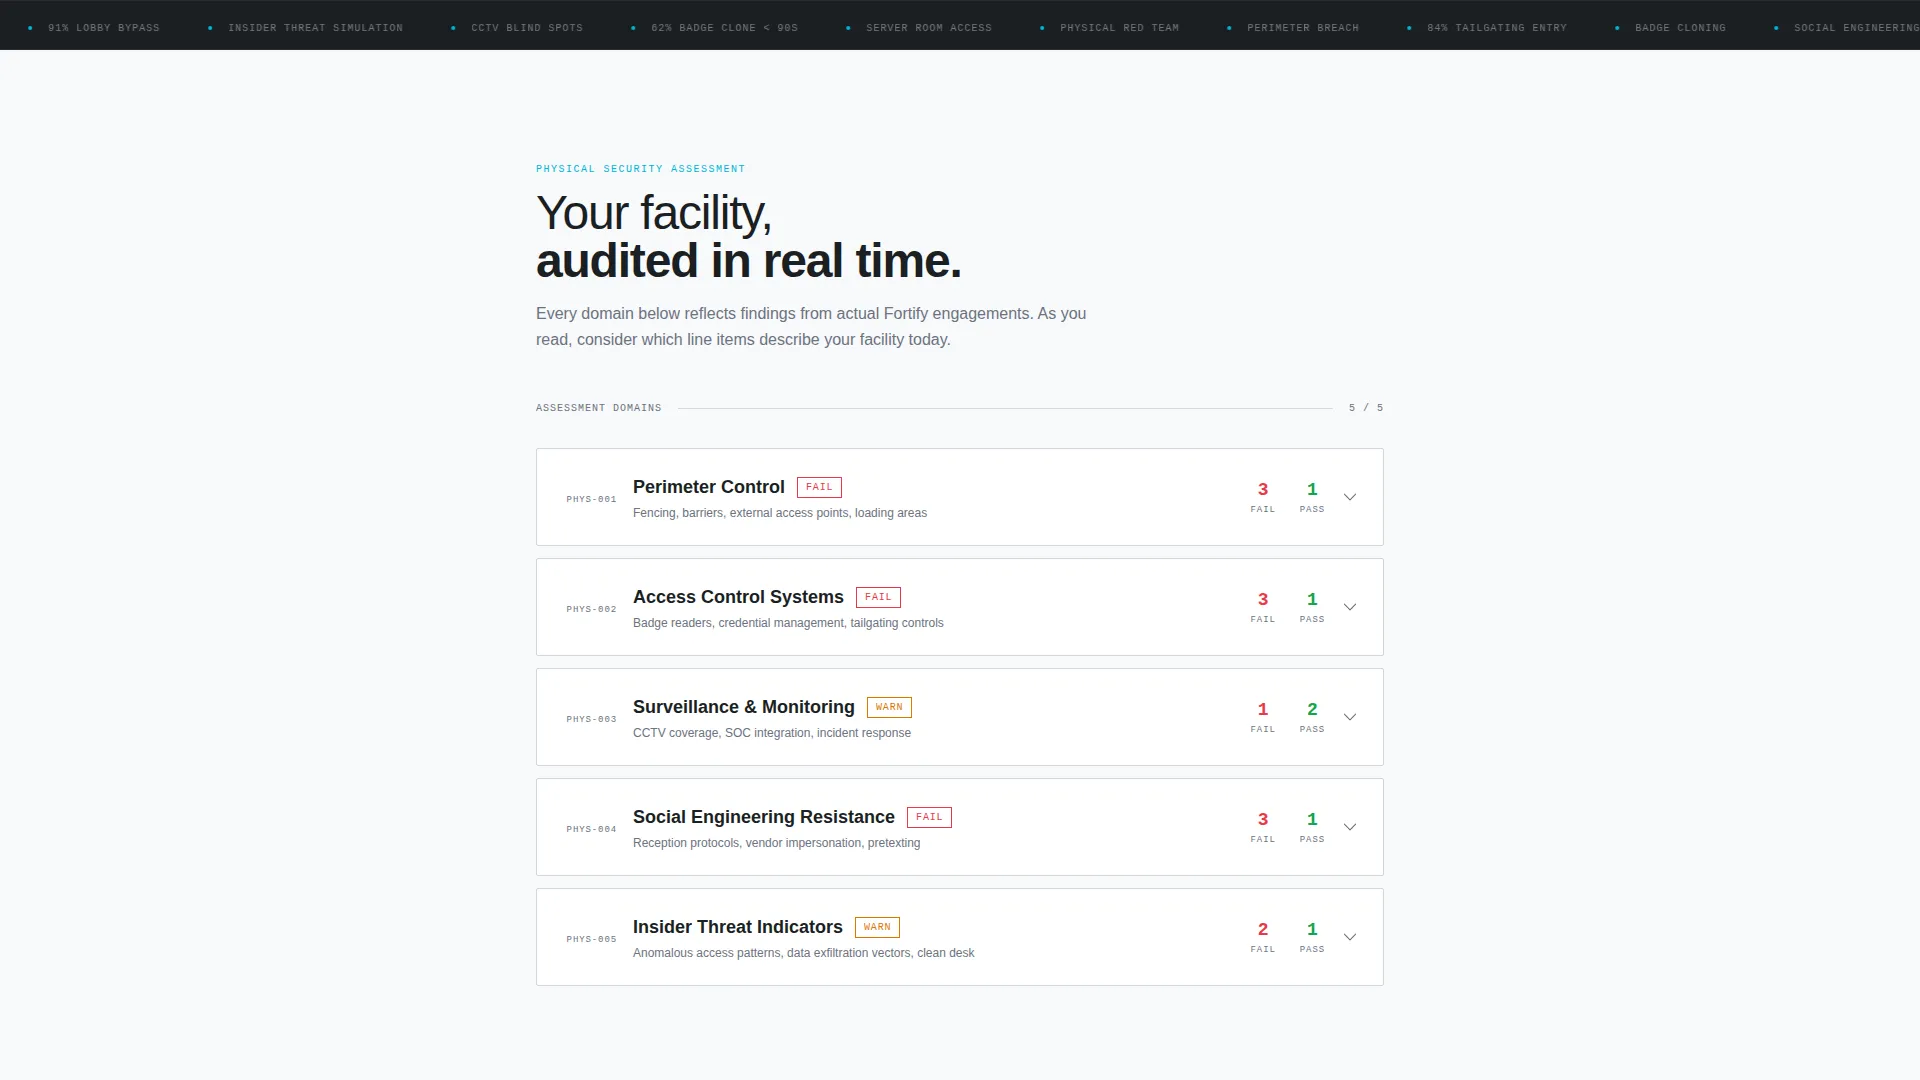
Task: Click the Social Engineering Resistance title
Action: click(764, 817)
